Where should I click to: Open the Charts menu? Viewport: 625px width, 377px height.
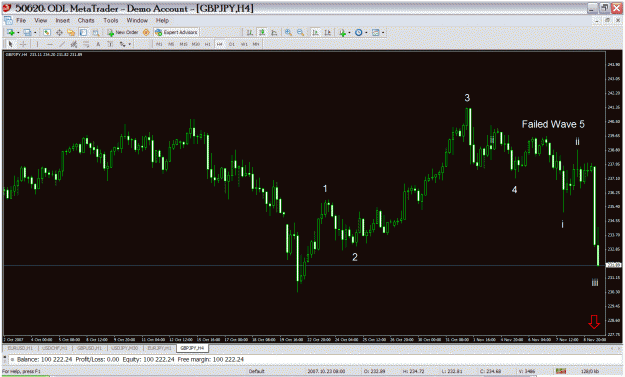(x=86, y=20)
